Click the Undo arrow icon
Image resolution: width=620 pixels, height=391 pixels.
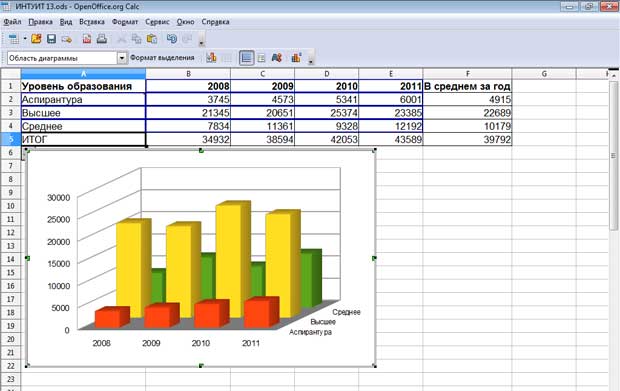172,39
